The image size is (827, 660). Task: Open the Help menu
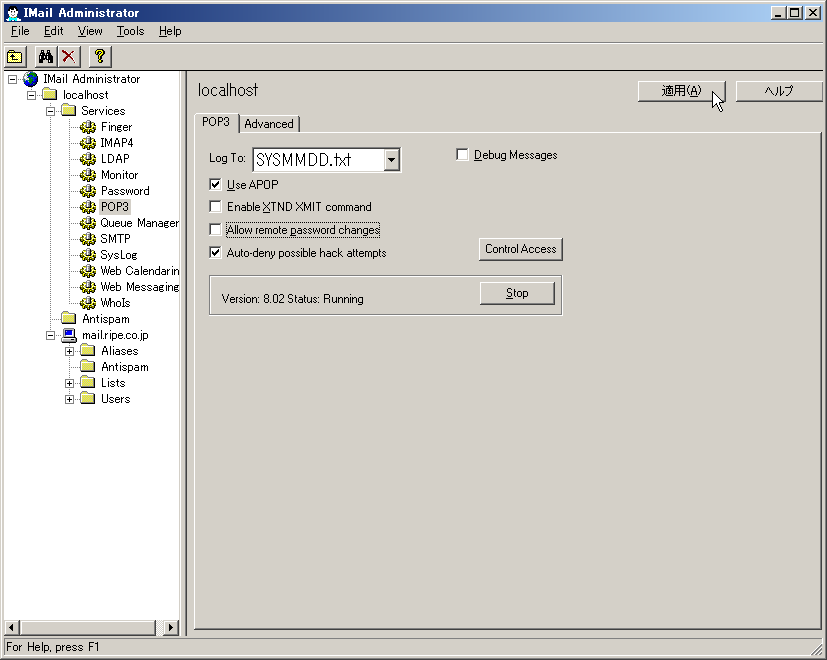coord(170,31)
